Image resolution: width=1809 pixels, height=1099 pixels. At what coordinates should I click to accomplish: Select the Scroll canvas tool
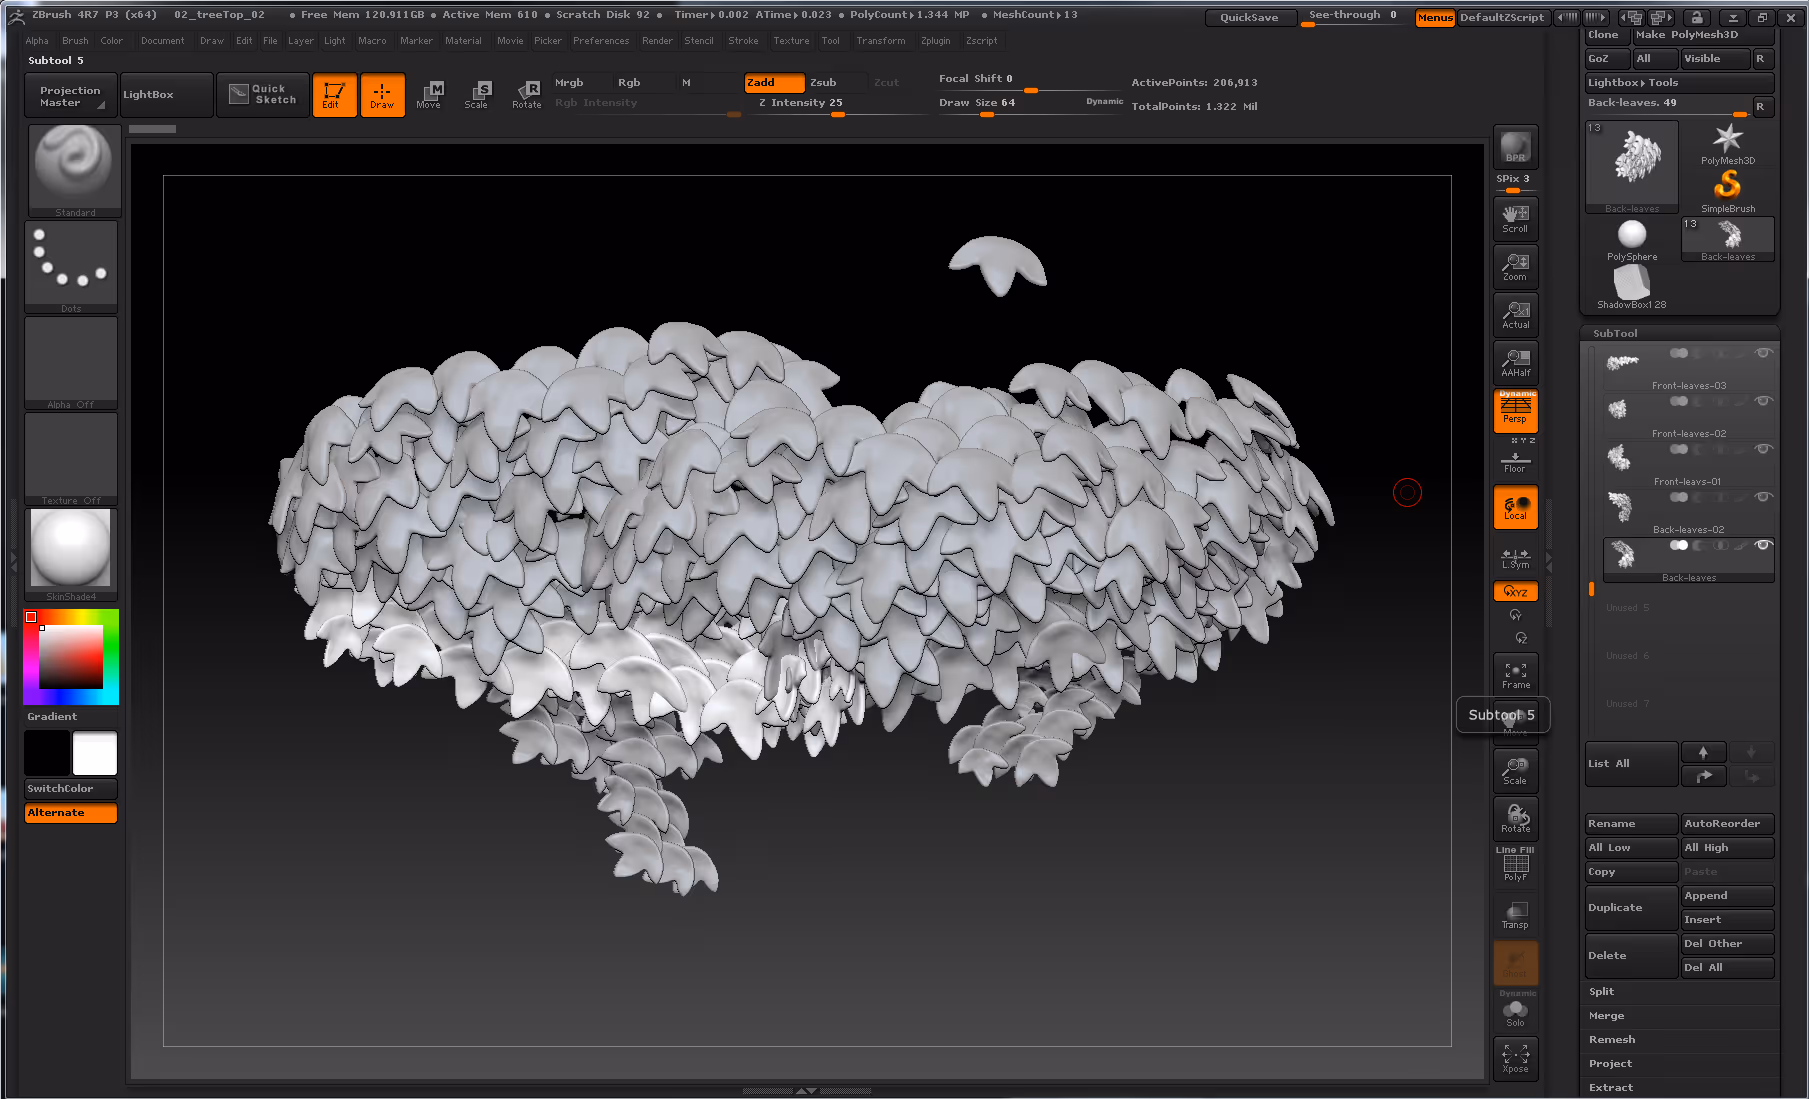point(1515,218)
